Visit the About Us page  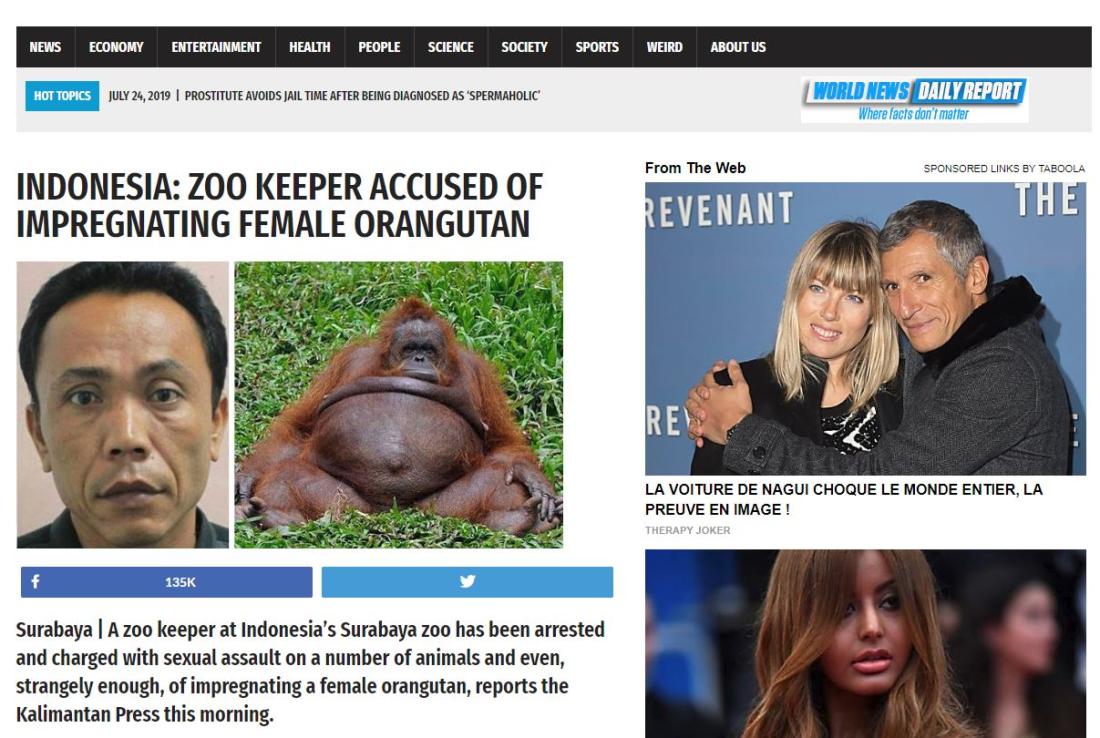pyautogui.click(x=738, y=47)
